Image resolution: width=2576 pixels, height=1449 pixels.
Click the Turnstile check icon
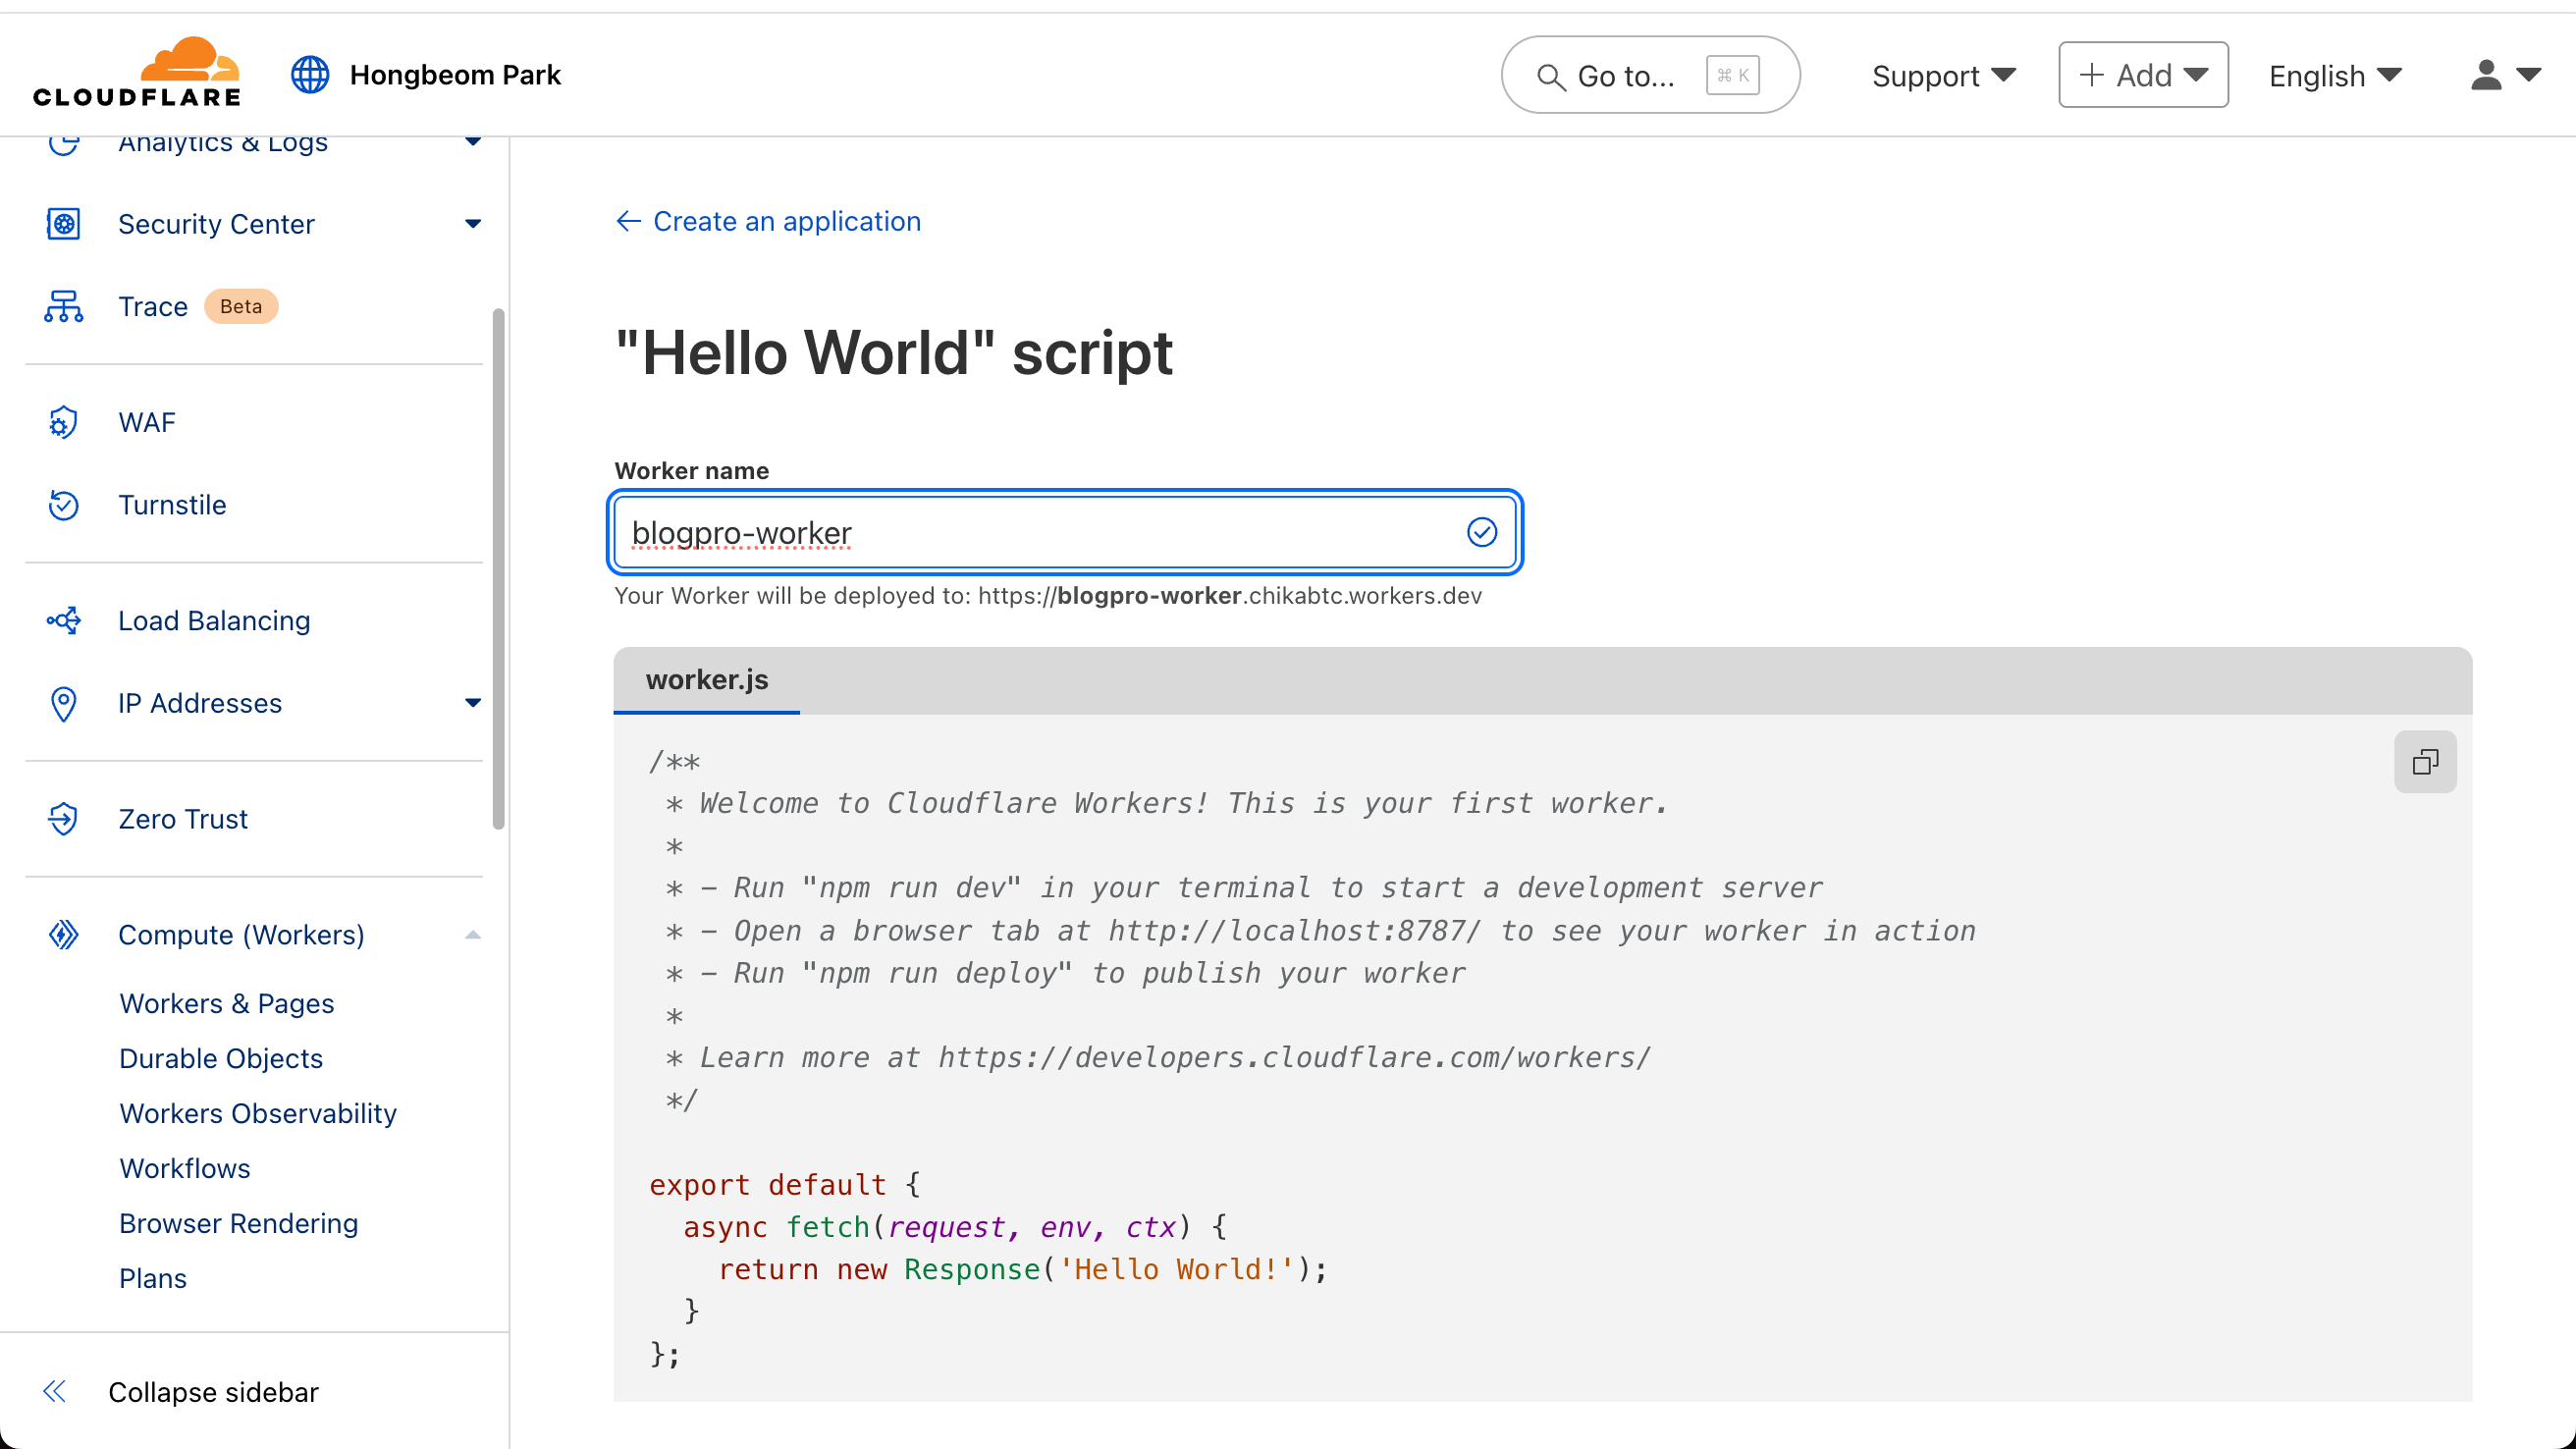tap(64, 505)
